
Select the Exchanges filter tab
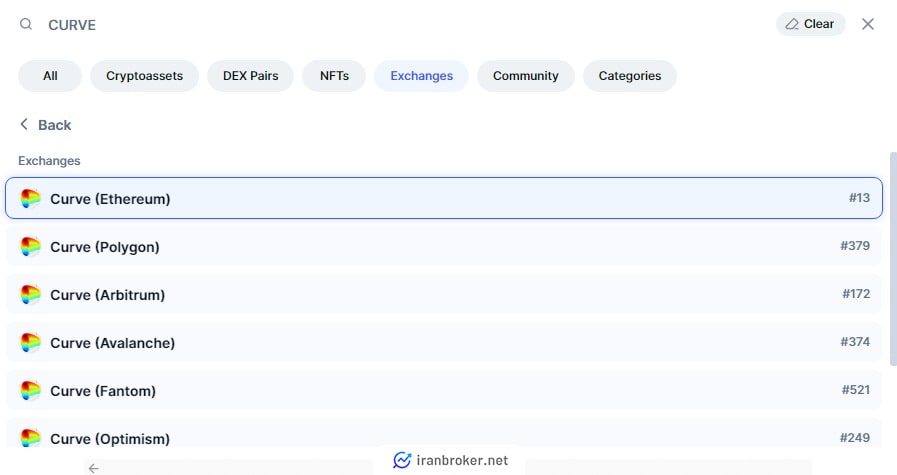tap(422, 76)
